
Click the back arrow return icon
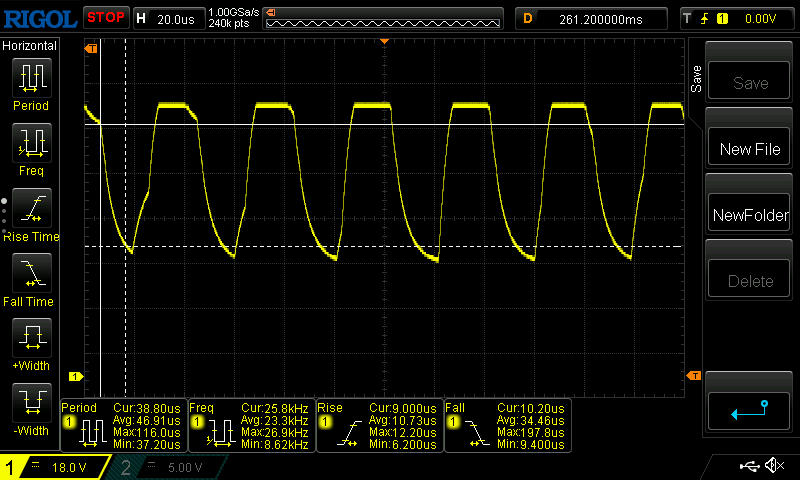pyautogui.click(x=749, y=408)
